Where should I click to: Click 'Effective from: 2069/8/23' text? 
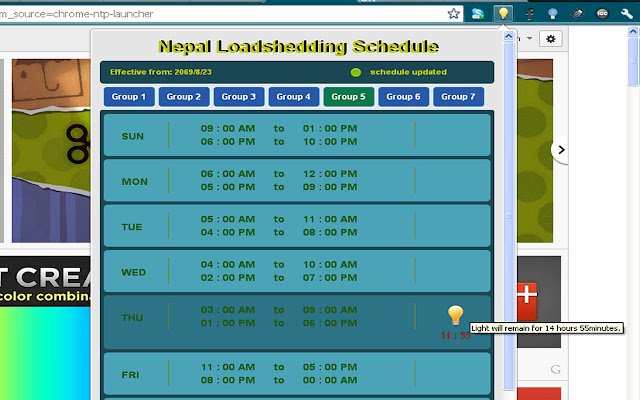pos(161,72)
